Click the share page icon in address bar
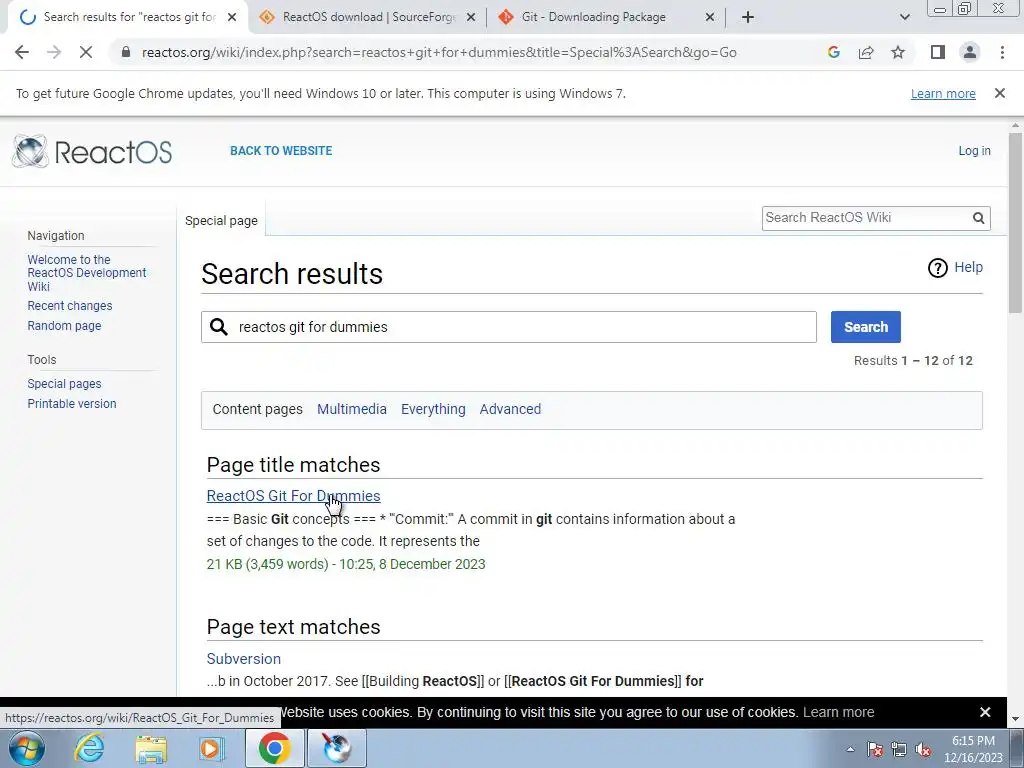 (x=866, y=52)
